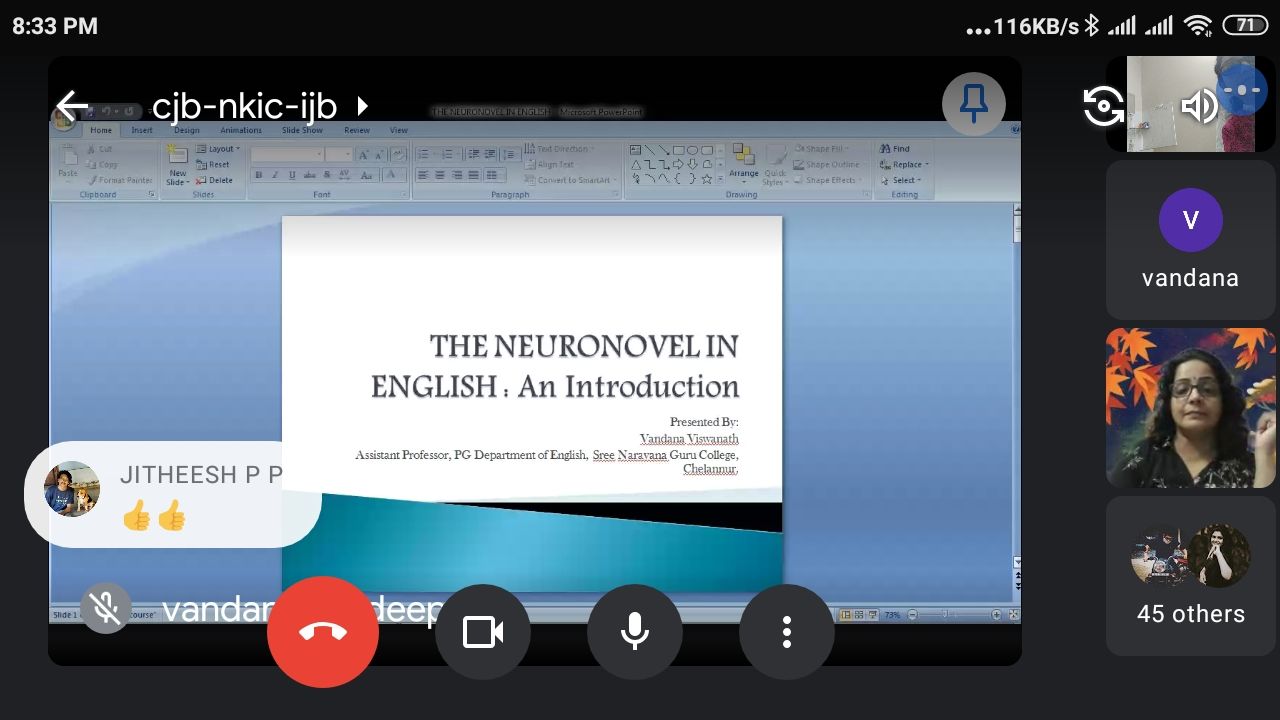
Task: Tap the muted mic indicator near presenter name
Action: tap(106, 608)
